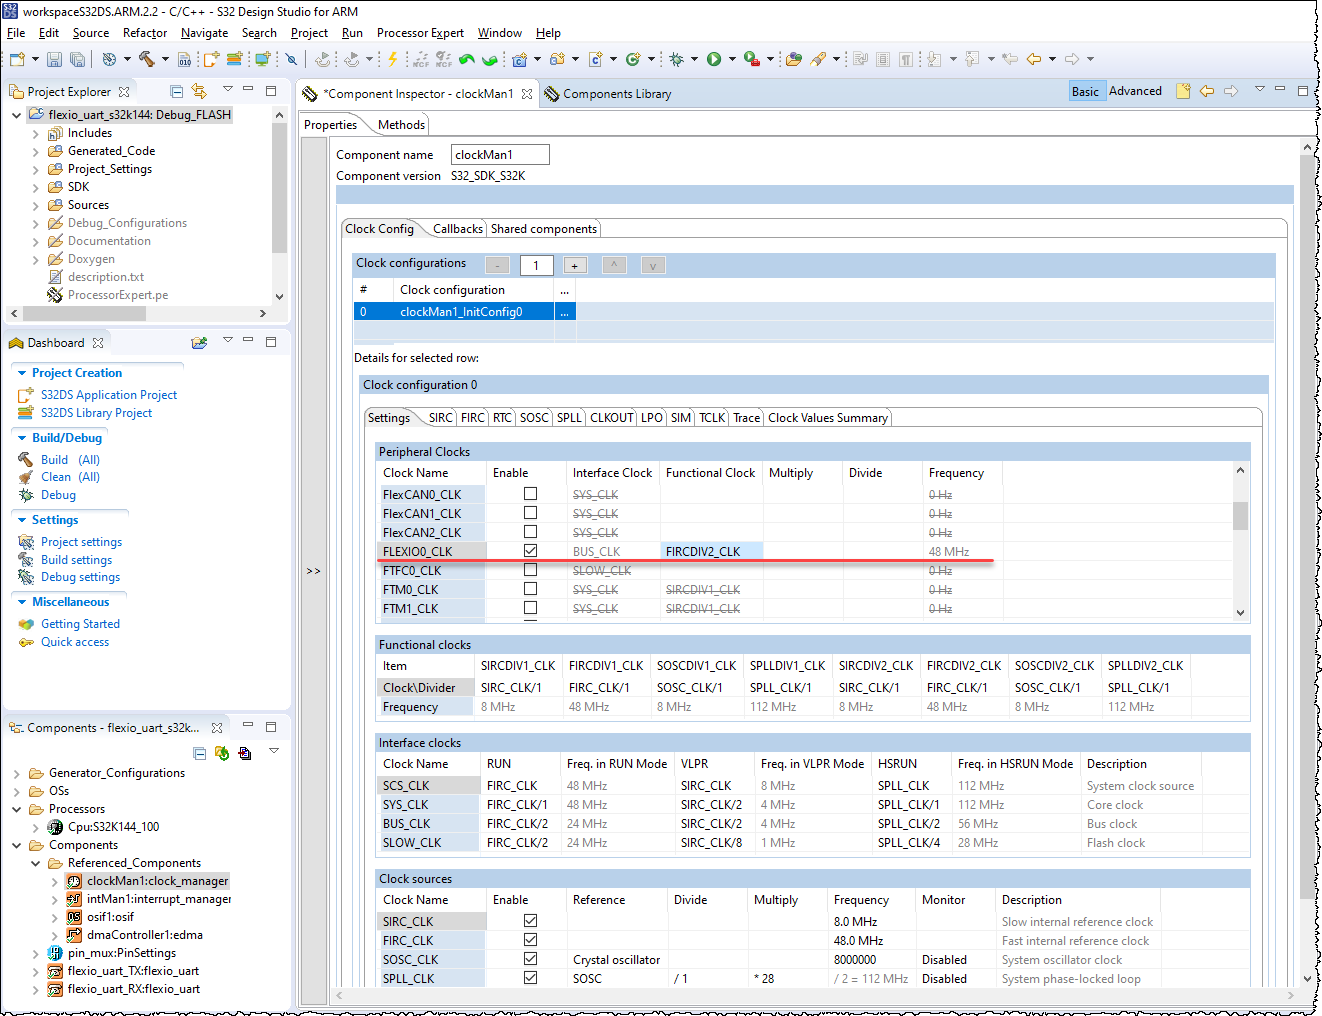Enable the FlexCAN0_CLK peripheral clock
1322x1016 pixels.
click(x=530, y=493)
